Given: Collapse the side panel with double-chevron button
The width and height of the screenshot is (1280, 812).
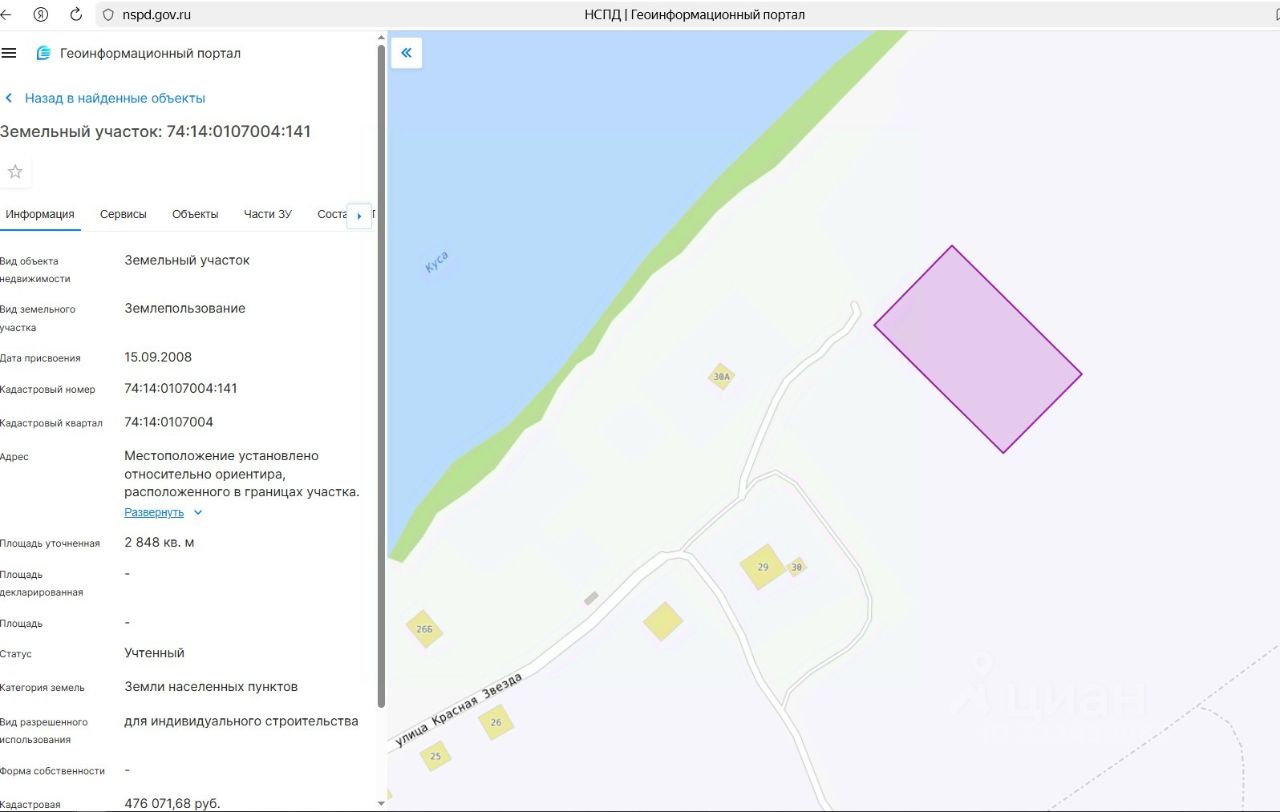Looking at the screenshot, I should coord(406,53).
